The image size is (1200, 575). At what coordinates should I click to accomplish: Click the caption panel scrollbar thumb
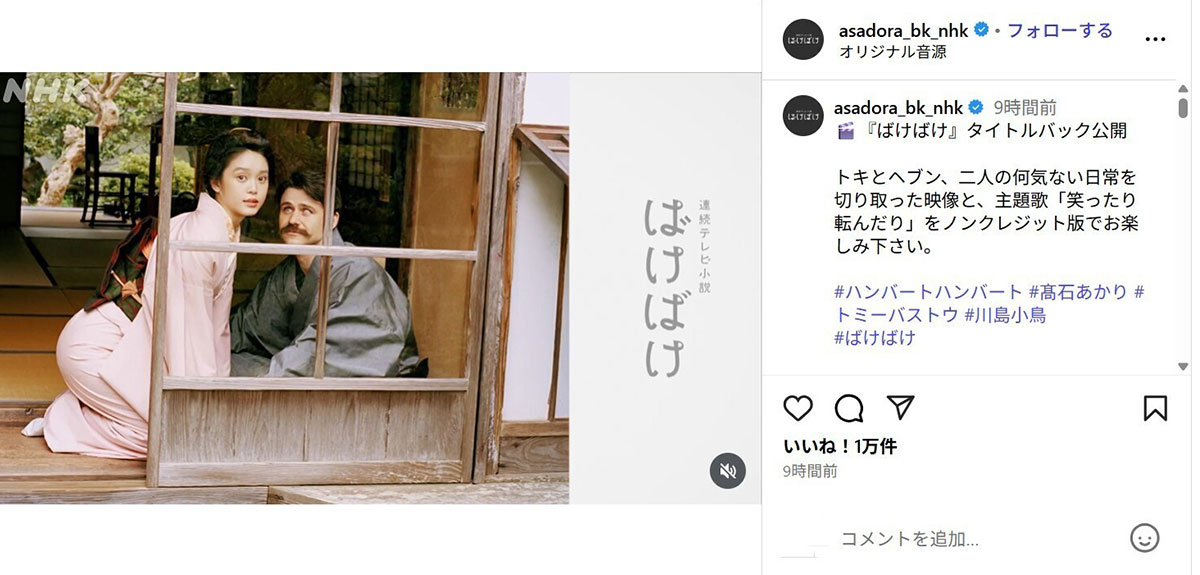(x=1183, y=108)
